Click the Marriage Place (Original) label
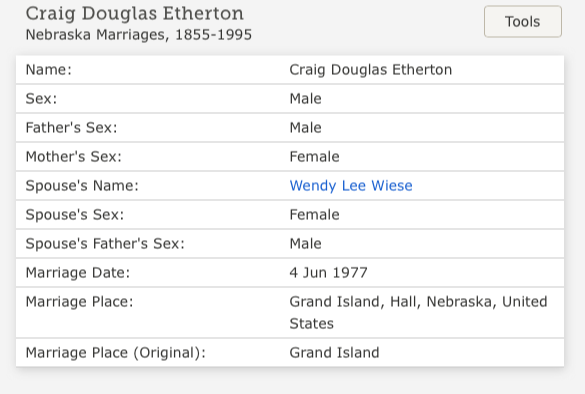The height and width of the screenshot is (394, 585). (x=115, y=353)
